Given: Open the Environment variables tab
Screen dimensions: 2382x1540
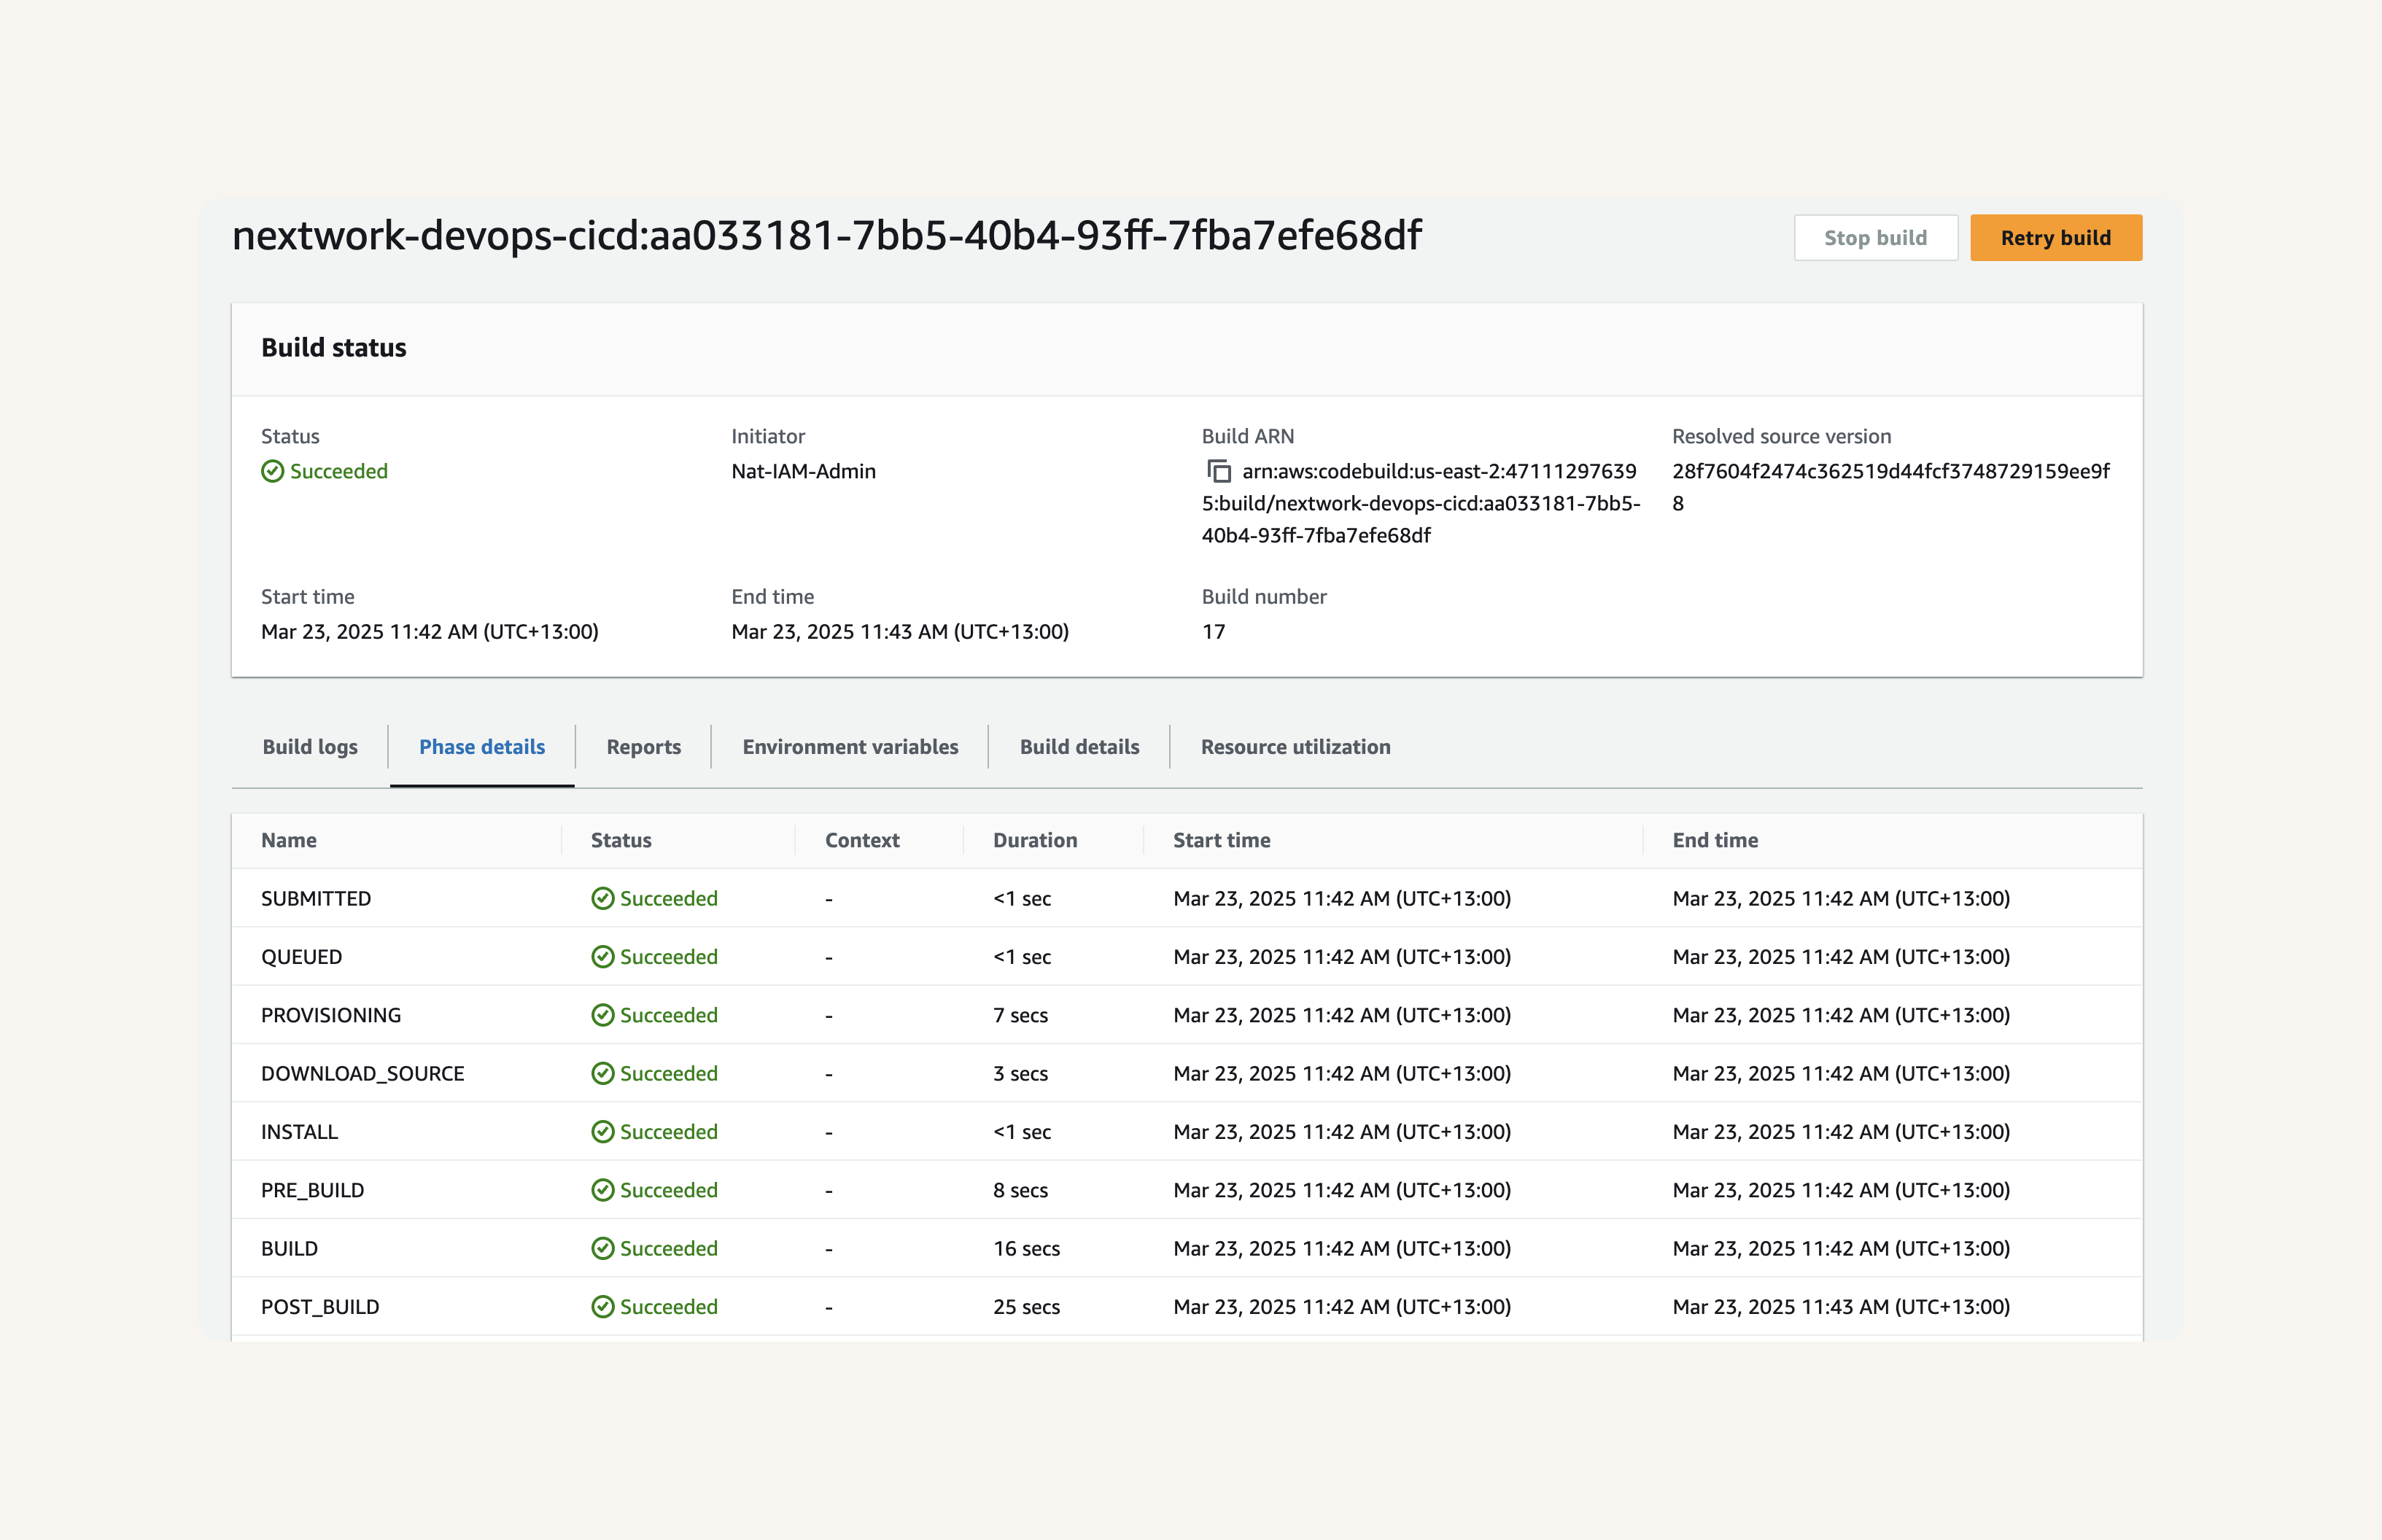Looking at the screenshot, I should [x=850, y=747].
